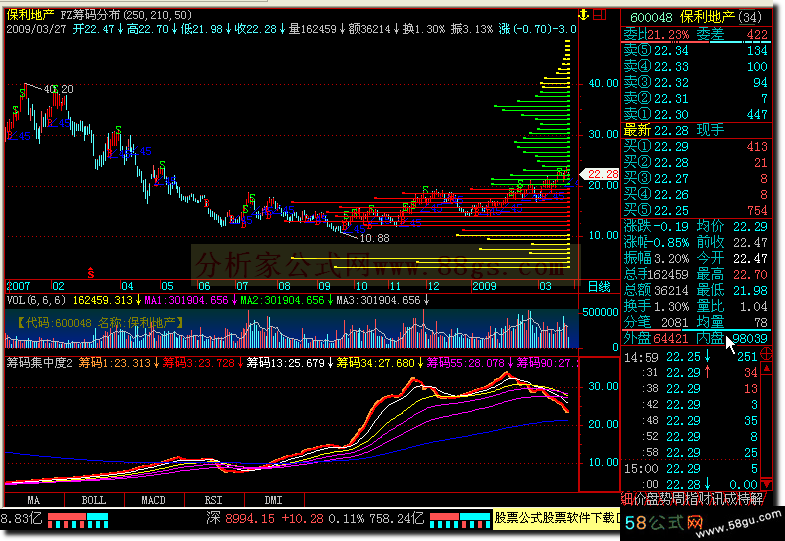Switch to the MA indicator tab

(x=34, y=500)
